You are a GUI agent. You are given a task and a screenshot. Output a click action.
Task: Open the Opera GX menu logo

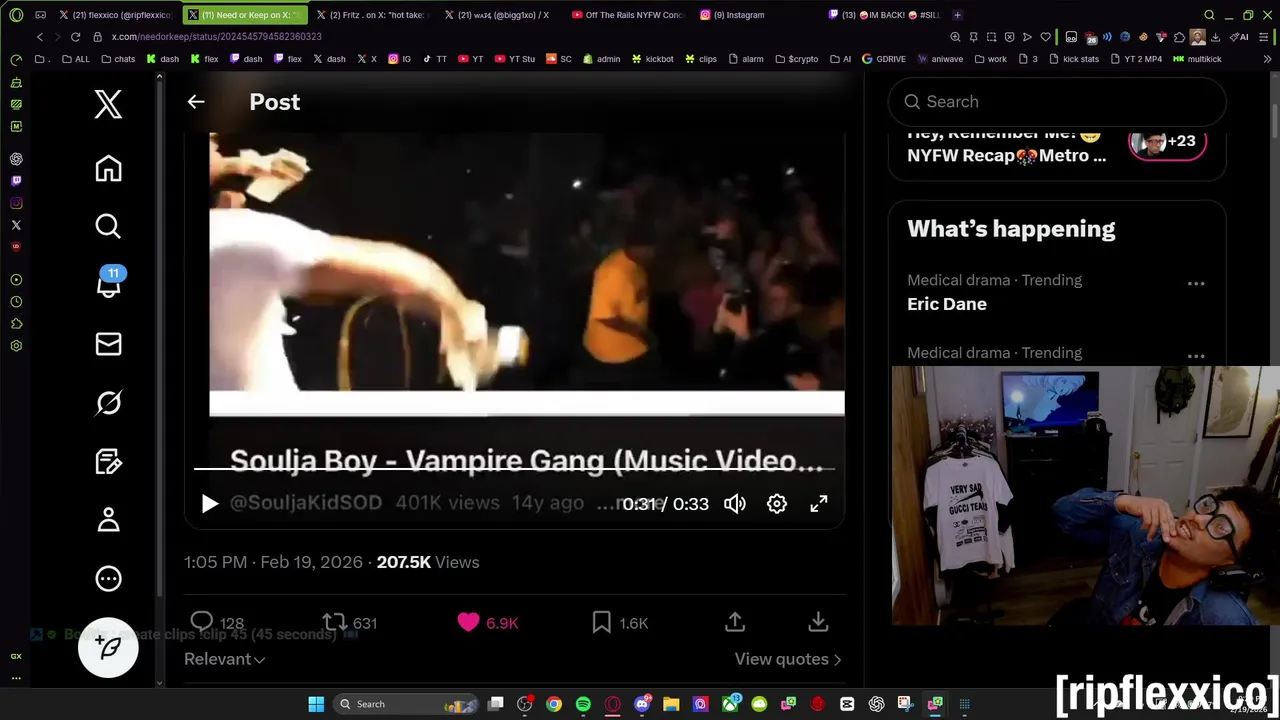(x=16, y=15)
